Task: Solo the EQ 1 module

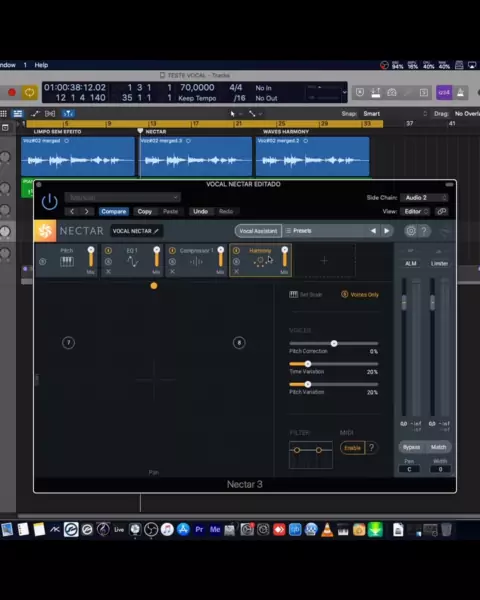Action: (x=108, y=262)
